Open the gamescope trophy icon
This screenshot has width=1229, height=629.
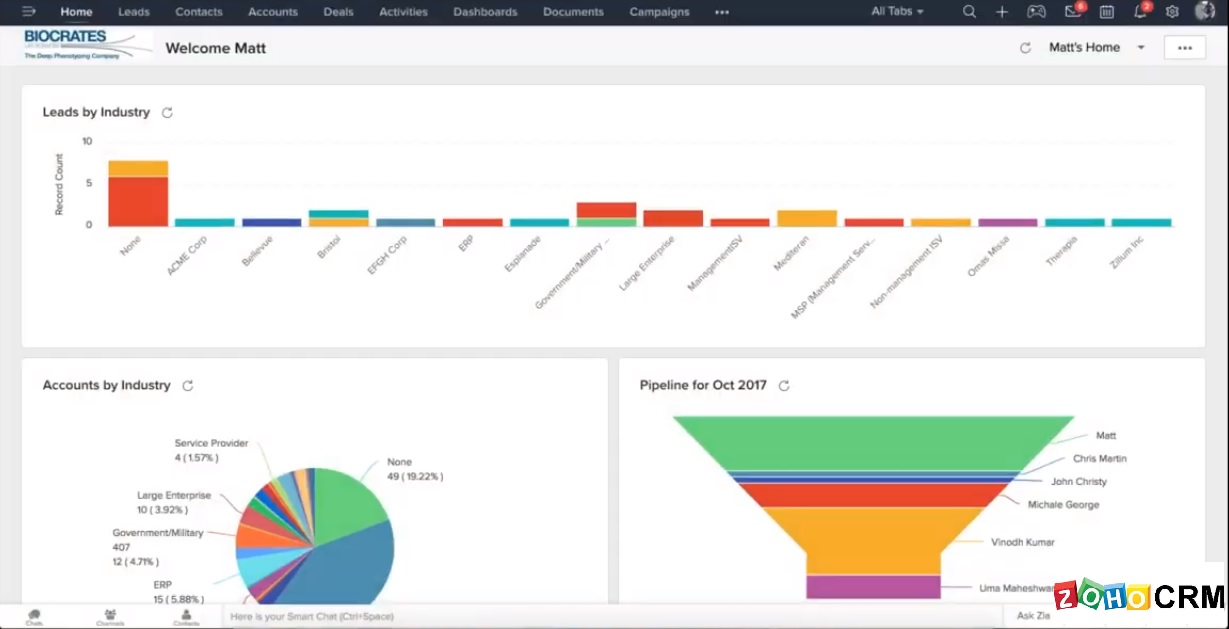1036,12
